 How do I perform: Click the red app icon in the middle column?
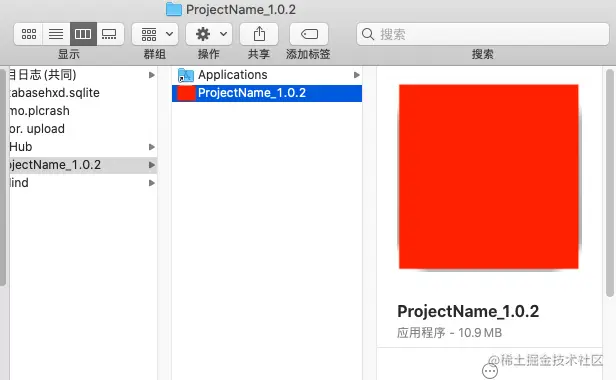point(186,93)
